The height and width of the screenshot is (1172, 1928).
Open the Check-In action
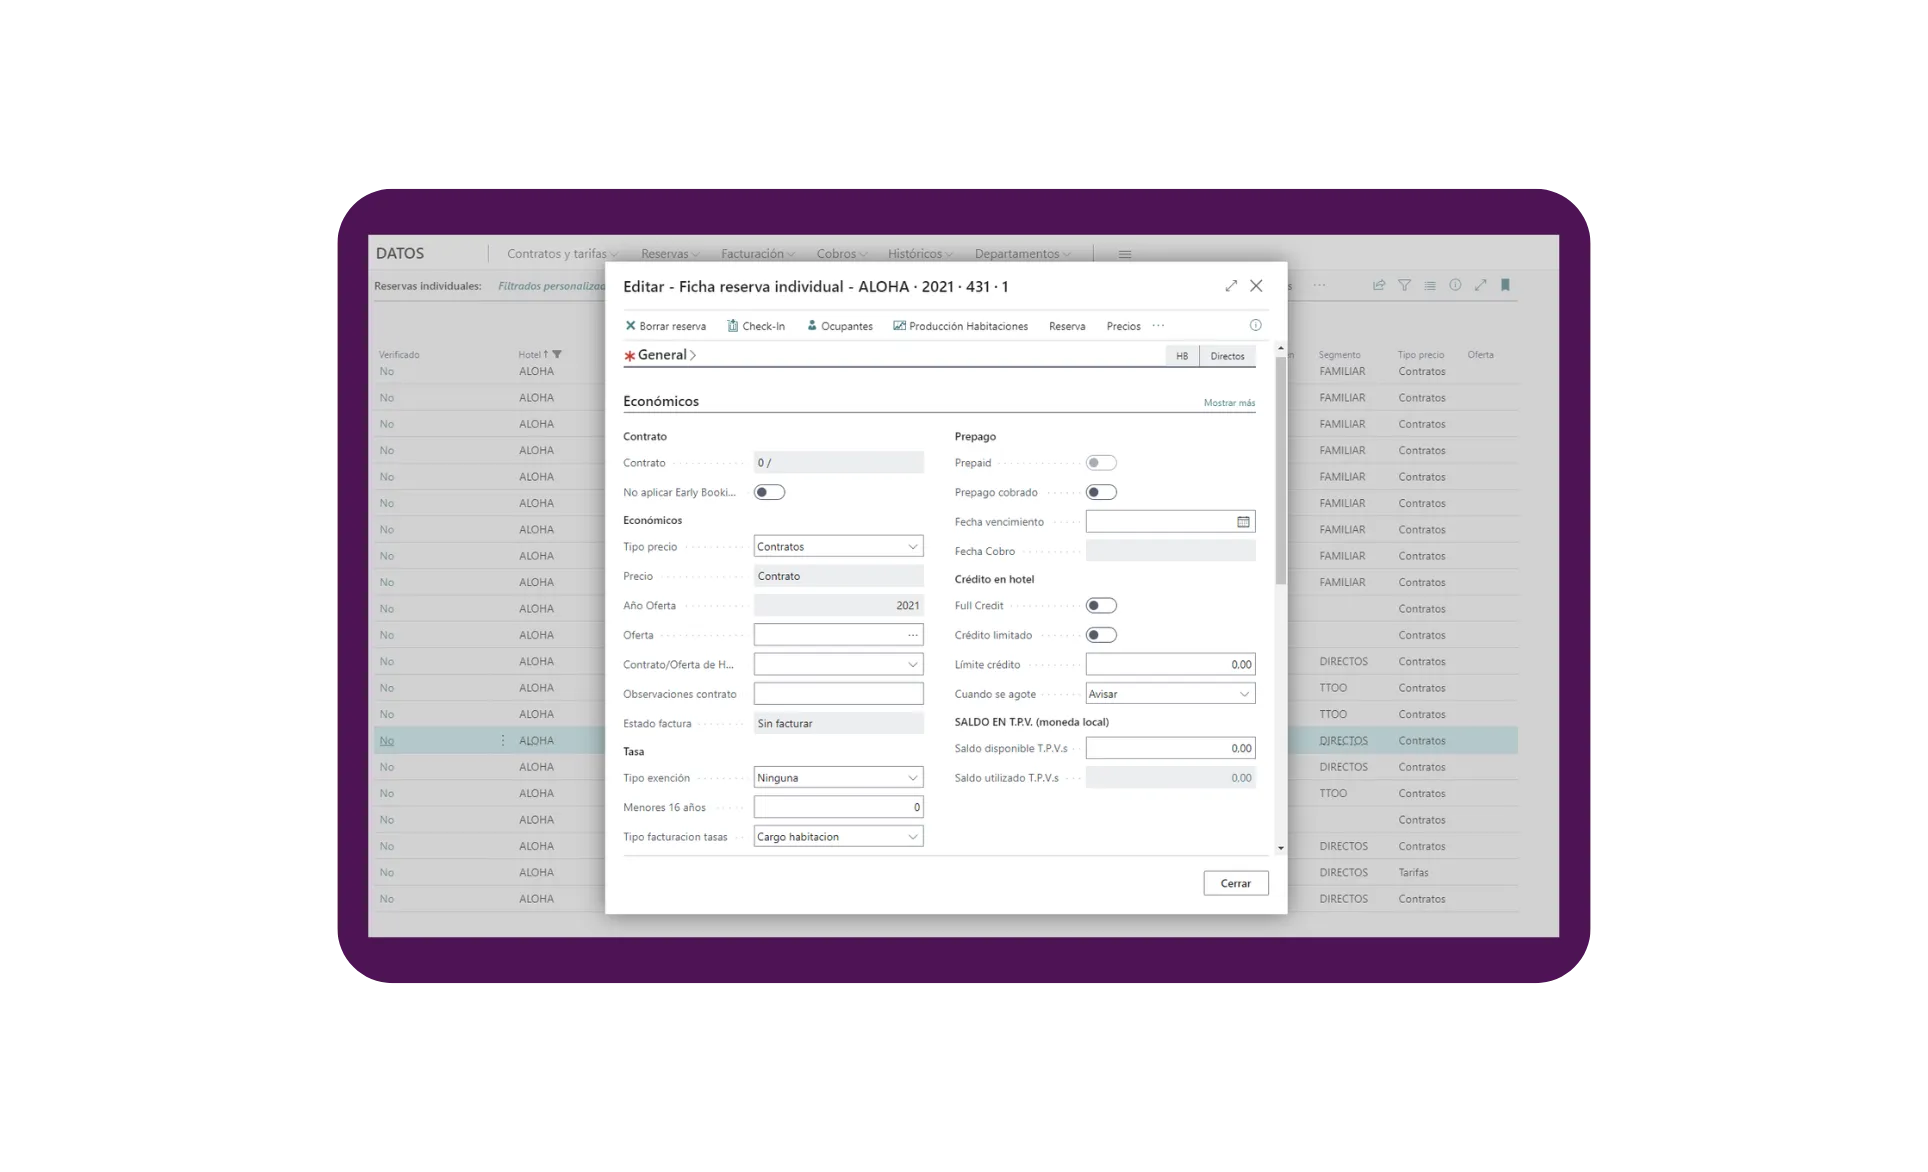click(756, 327)
